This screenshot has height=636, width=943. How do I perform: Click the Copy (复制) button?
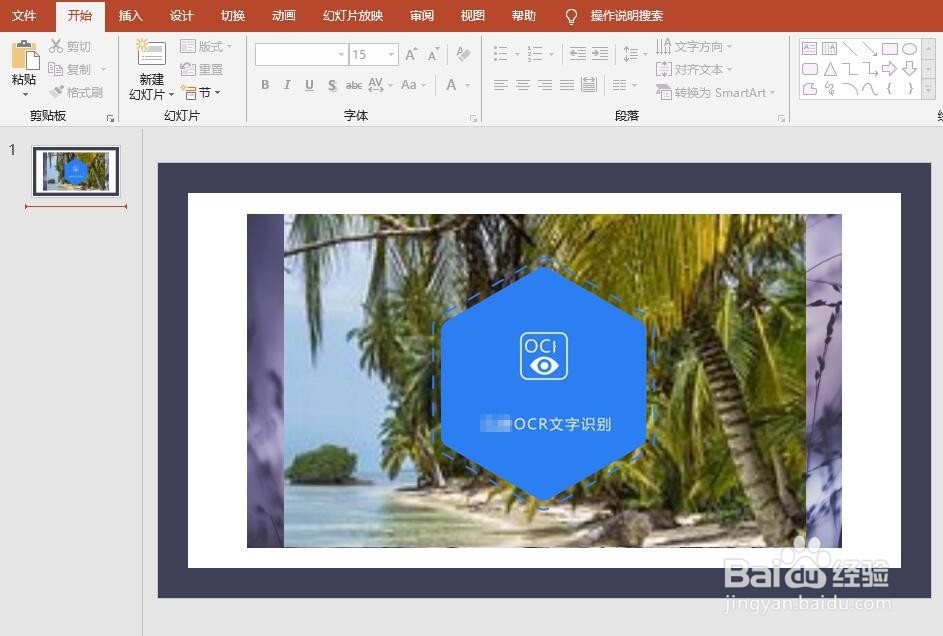coord(70,69)
